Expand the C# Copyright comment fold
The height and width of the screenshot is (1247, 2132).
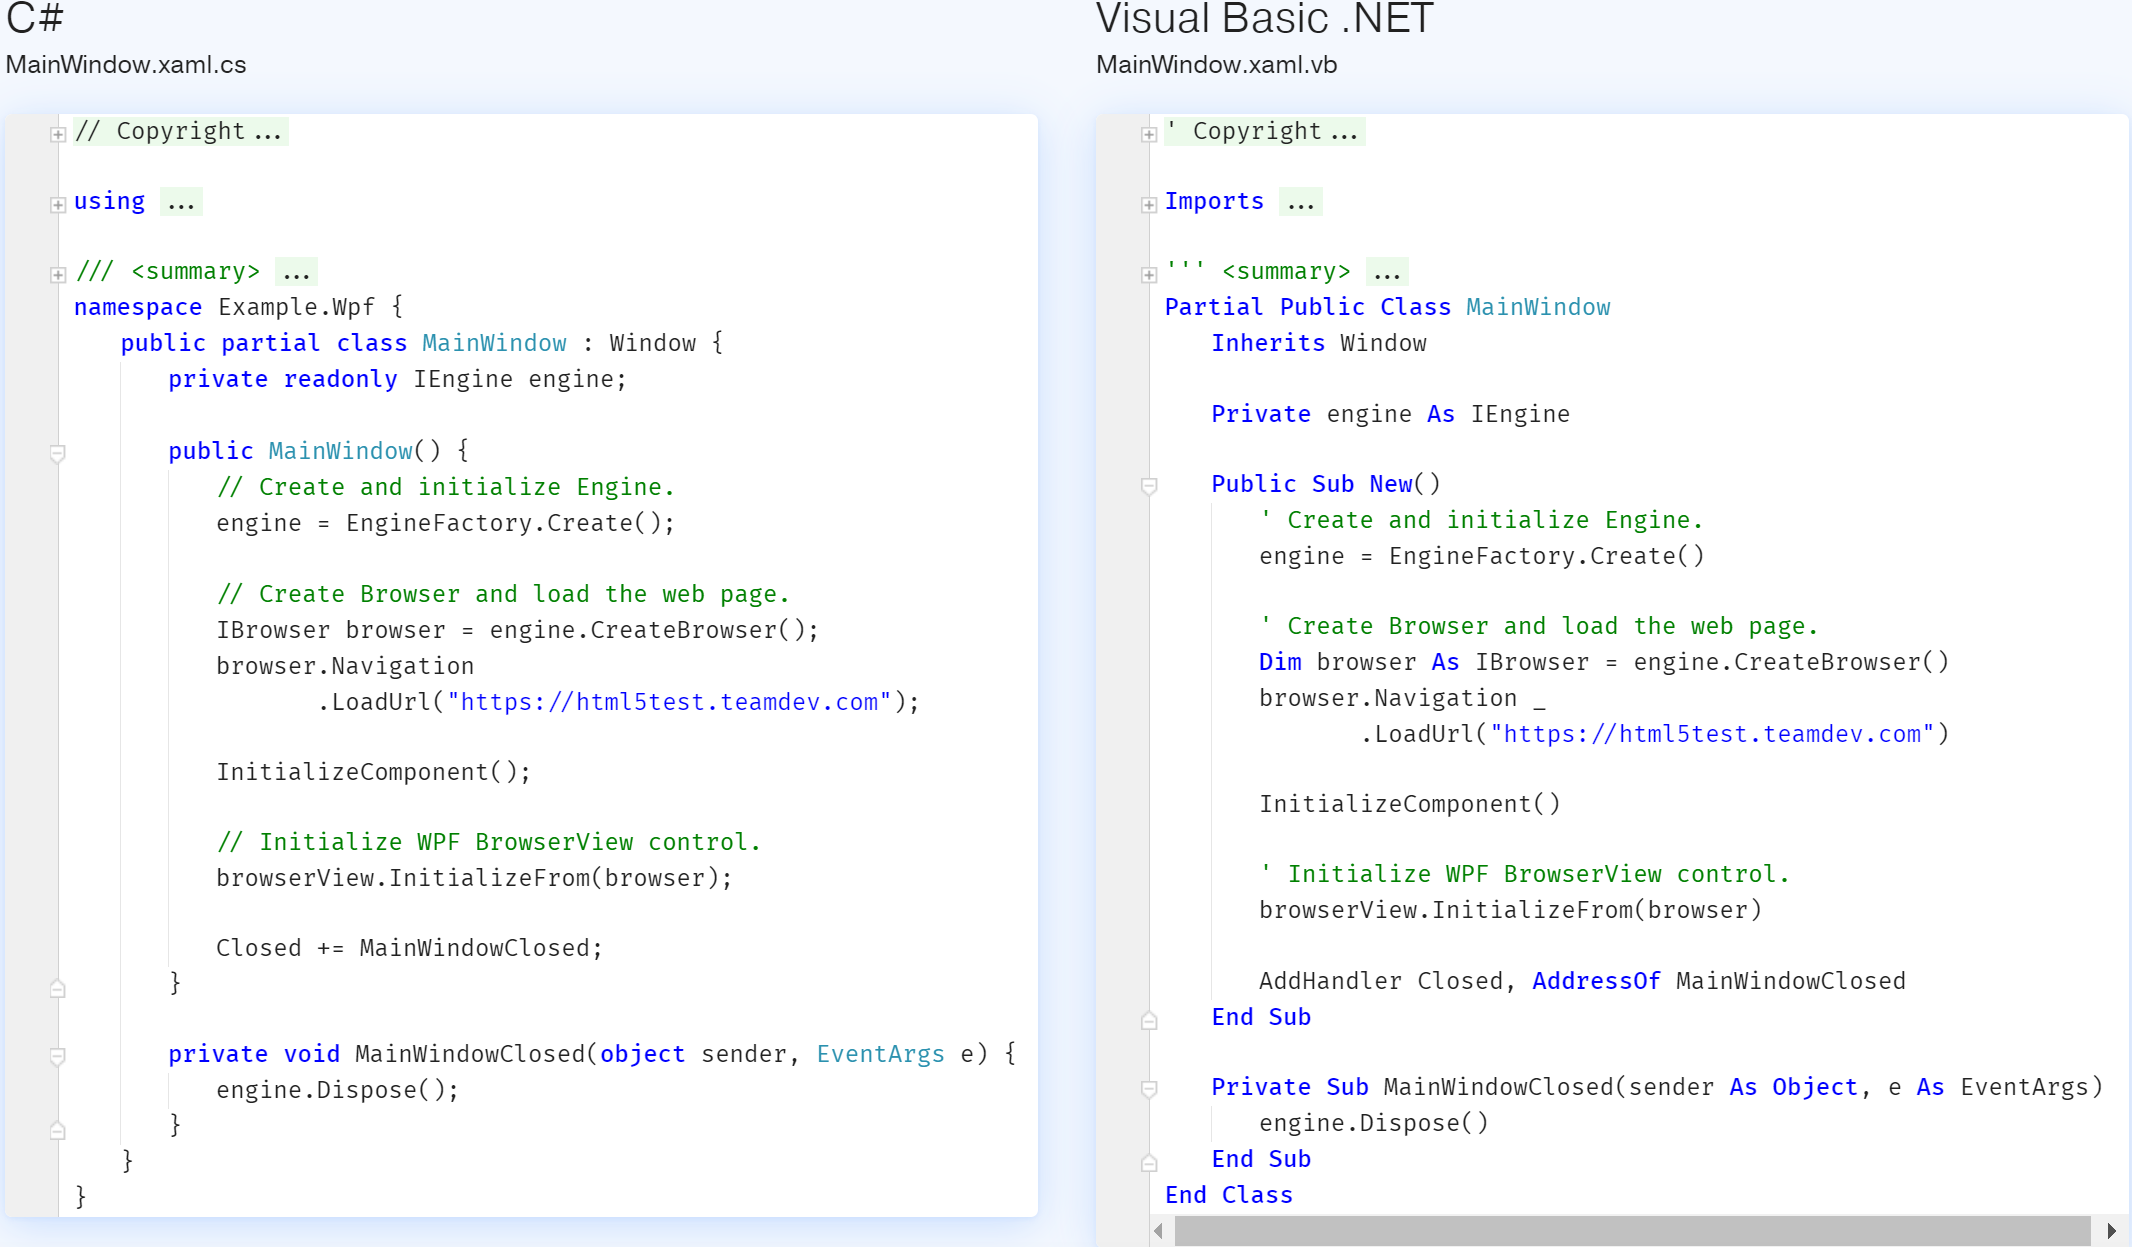58,134
